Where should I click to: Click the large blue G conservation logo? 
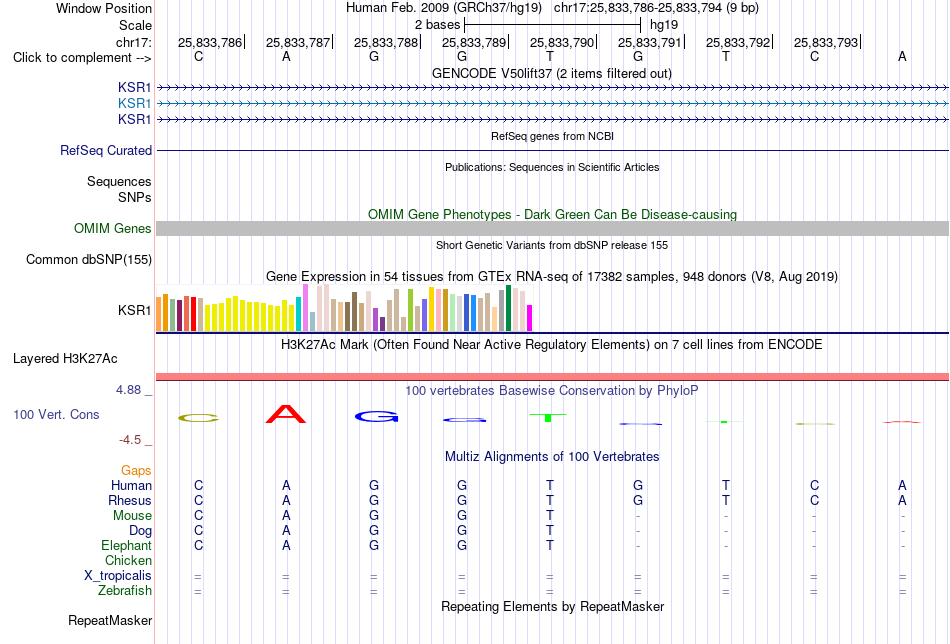point(377,416)
